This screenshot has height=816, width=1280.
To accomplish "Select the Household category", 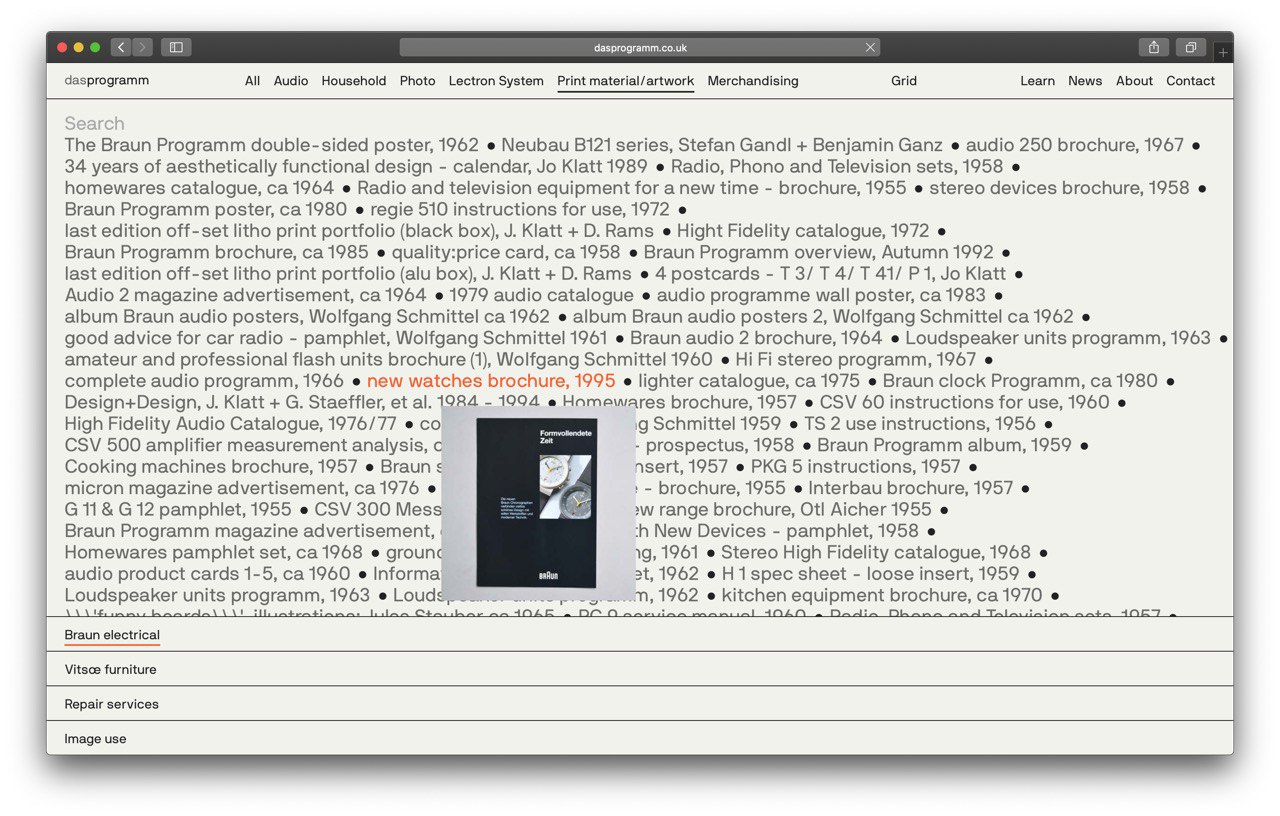I will (354, 81).
